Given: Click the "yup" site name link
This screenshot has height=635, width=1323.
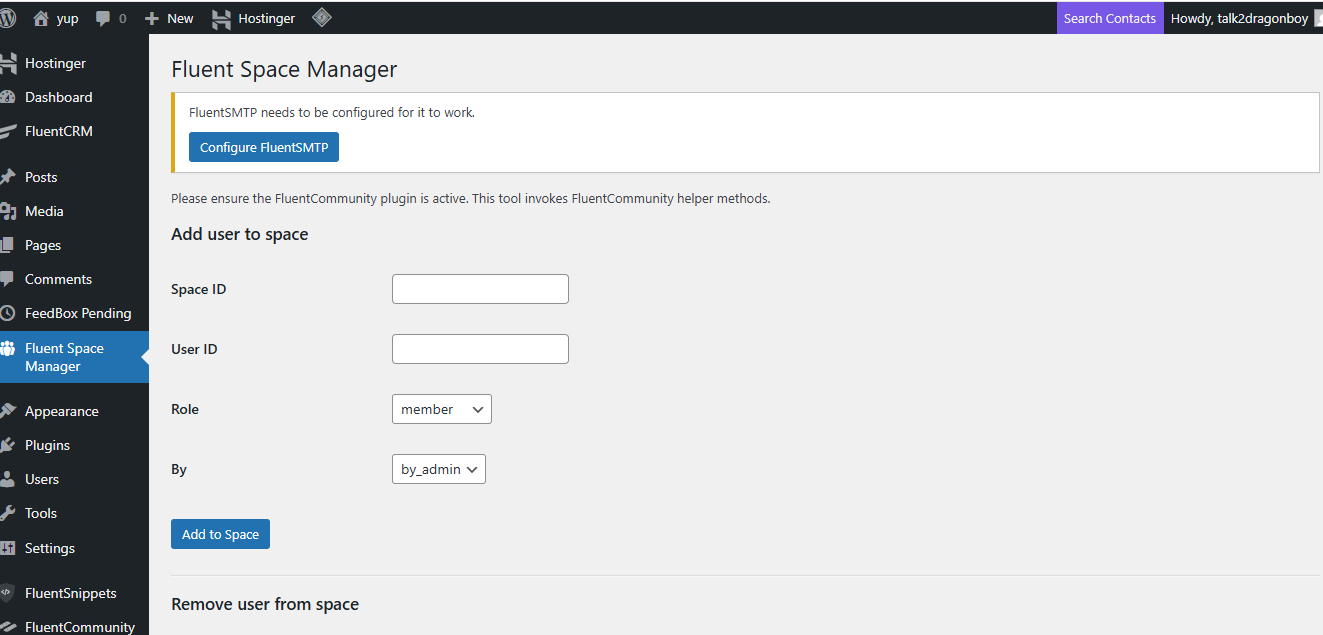Looking at the screenshot, I should click(x=67, y=18).
